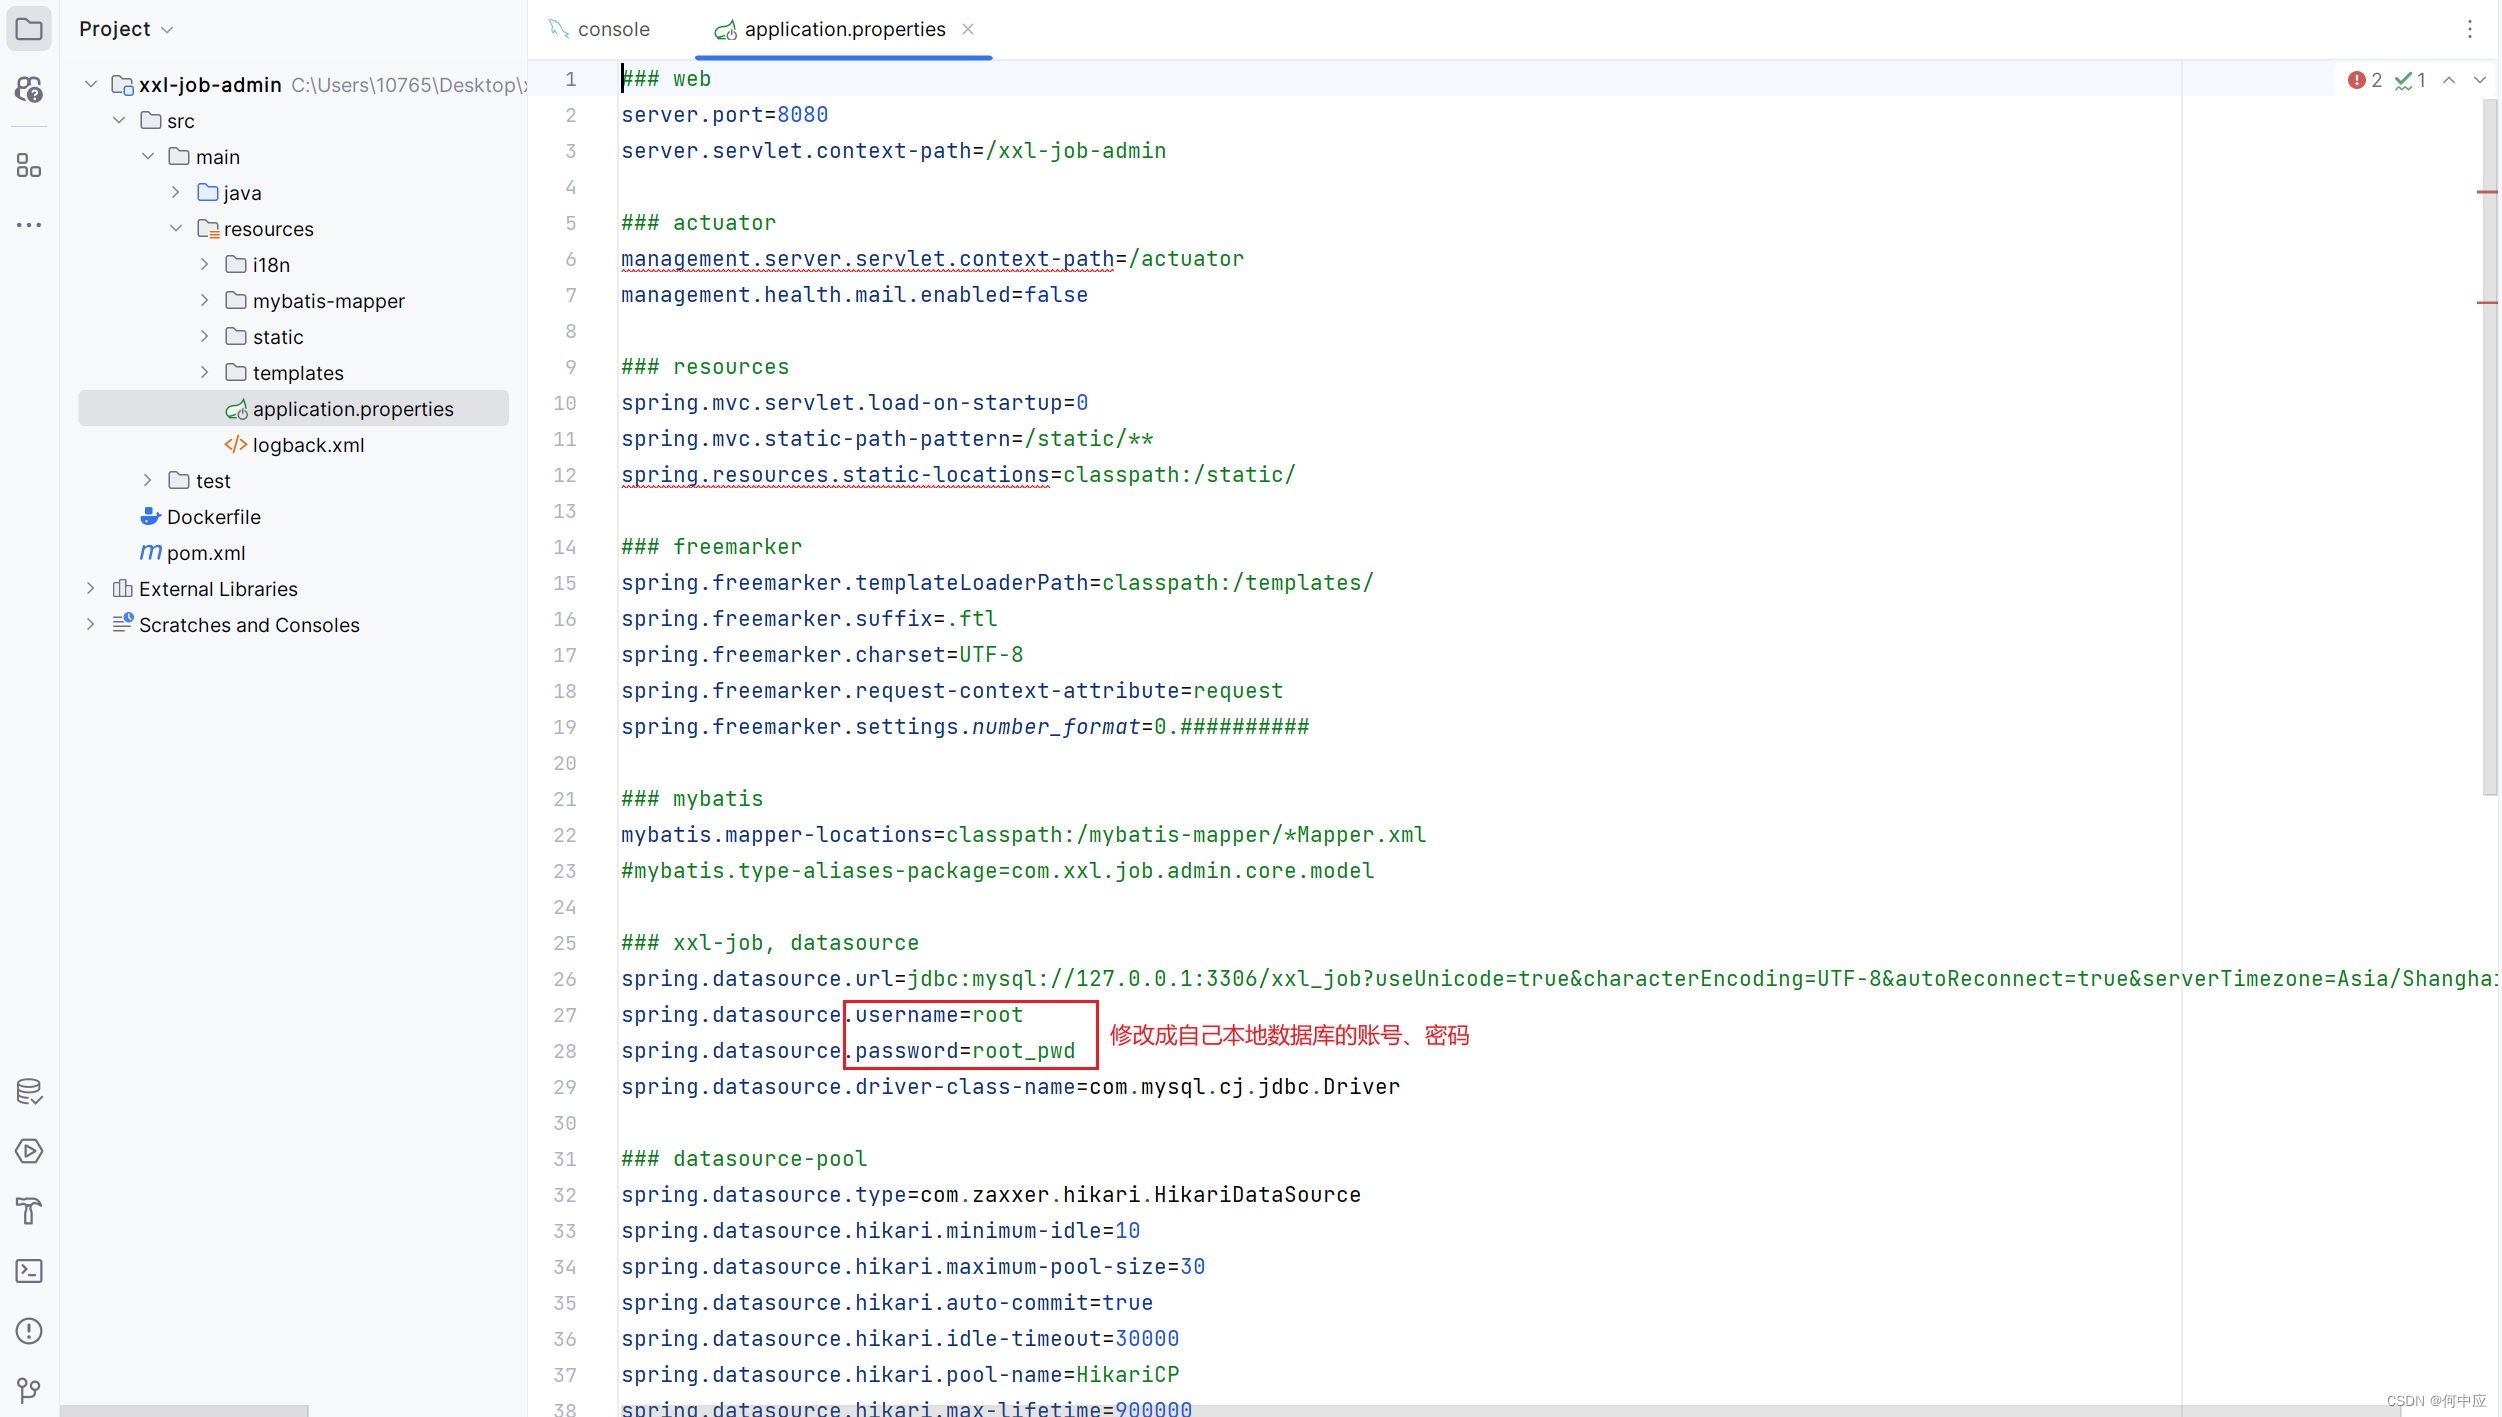
Task: Click the hikari.pool-name=HikariCP line
Action: point(900,1375)
